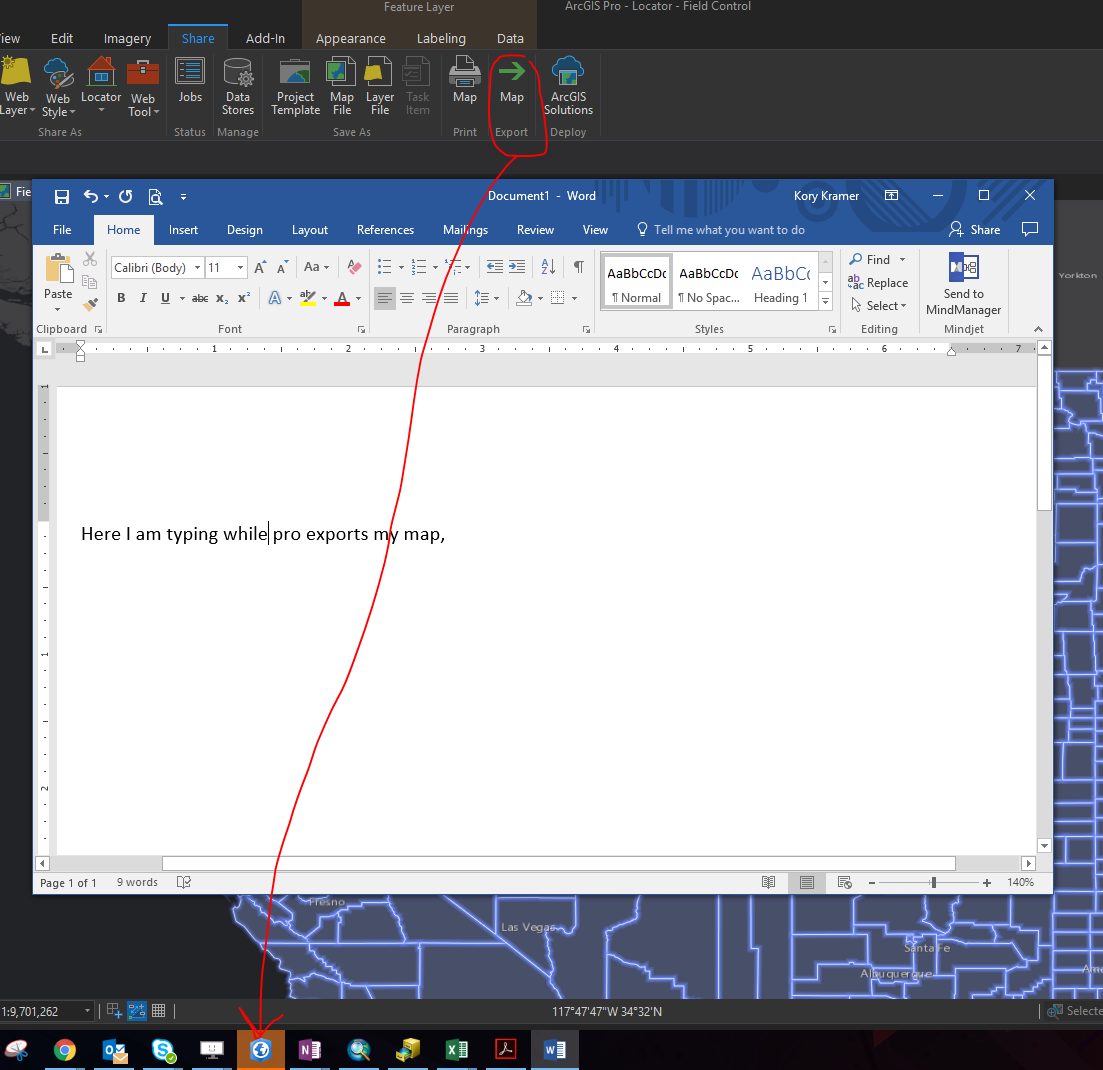Expand the font size dropdown showing 11
Viewport: 1103px width, 1070px height.
(x=240, y=268)
